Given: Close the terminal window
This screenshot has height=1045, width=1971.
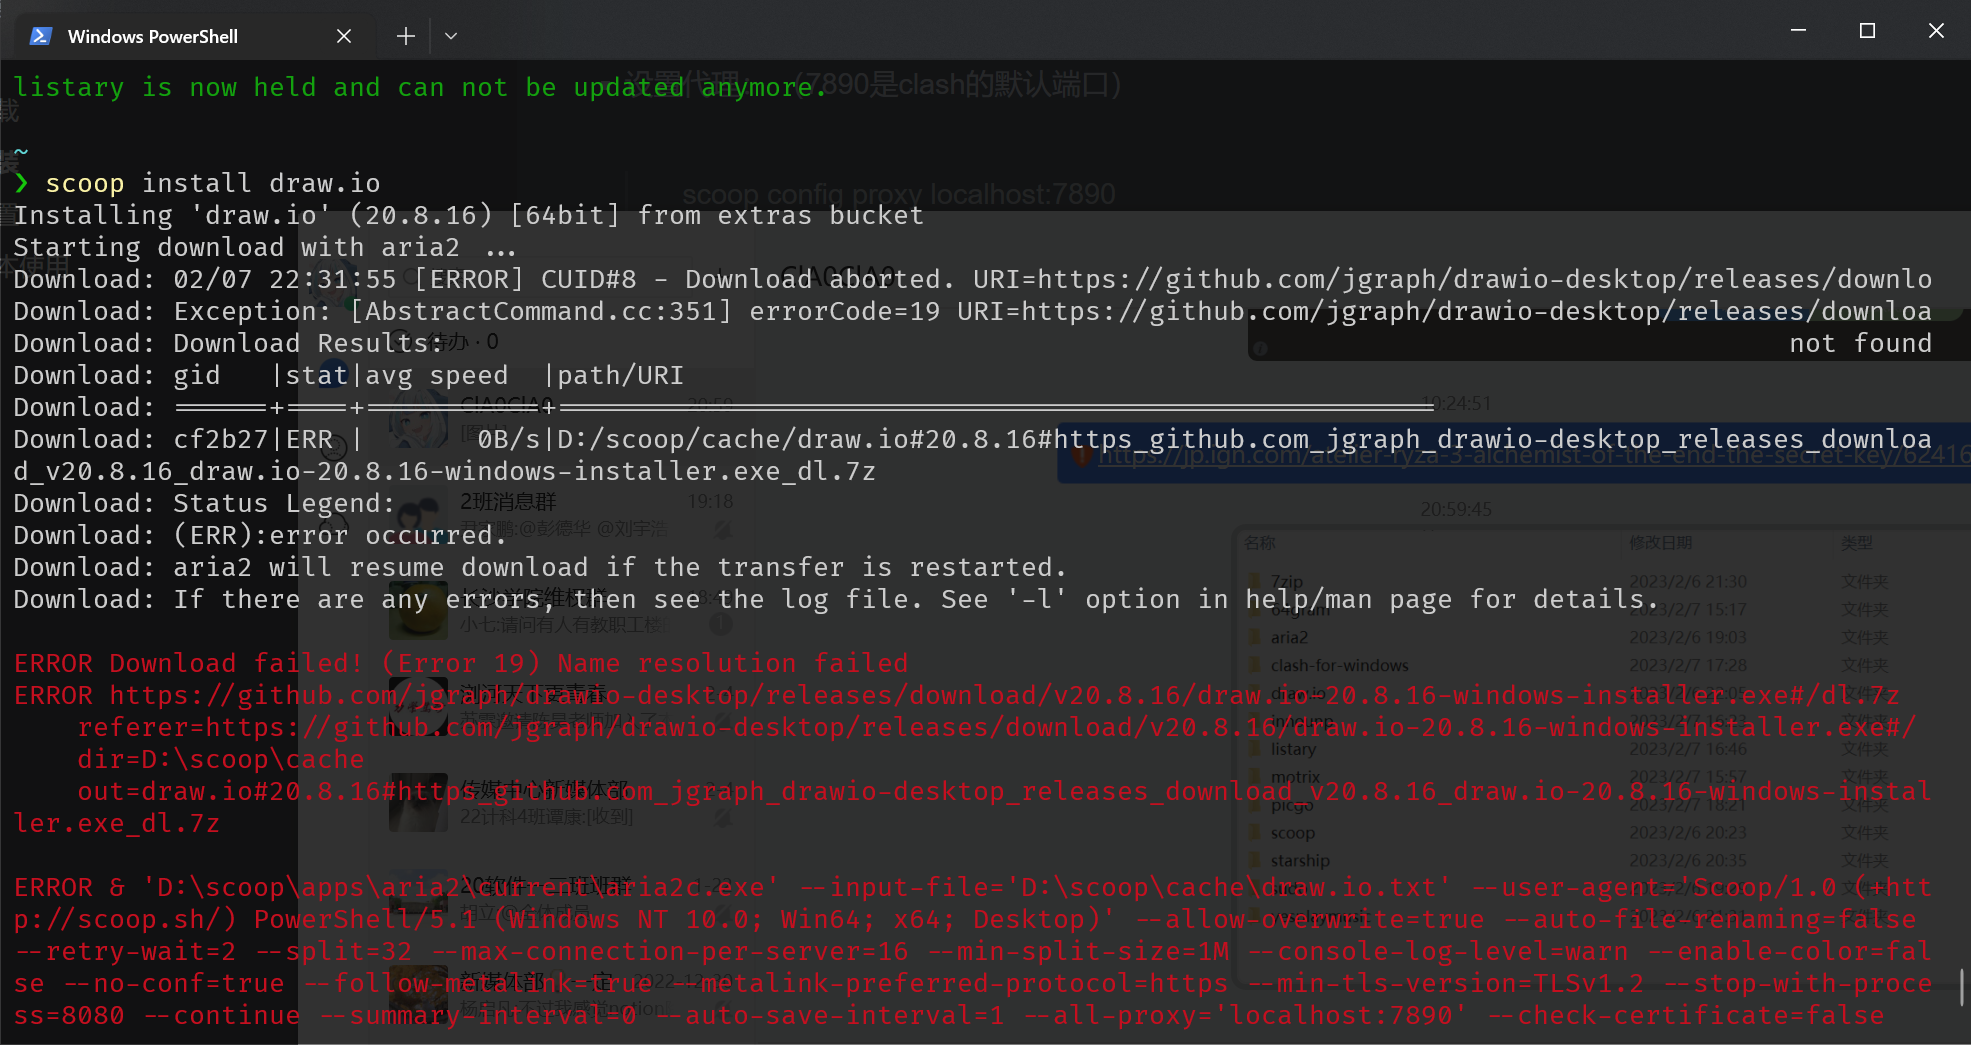Looking at the screenshot, I should click(1936, 31).
